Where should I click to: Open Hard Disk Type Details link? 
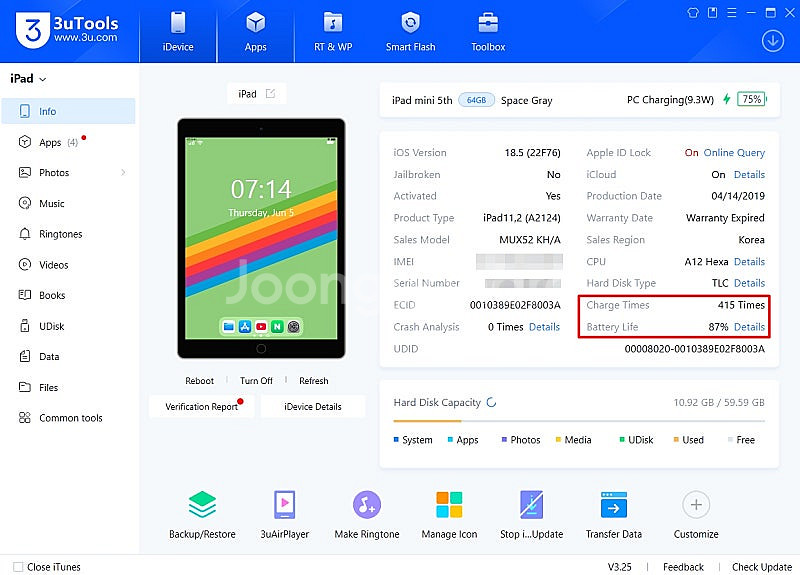[749, 283]
